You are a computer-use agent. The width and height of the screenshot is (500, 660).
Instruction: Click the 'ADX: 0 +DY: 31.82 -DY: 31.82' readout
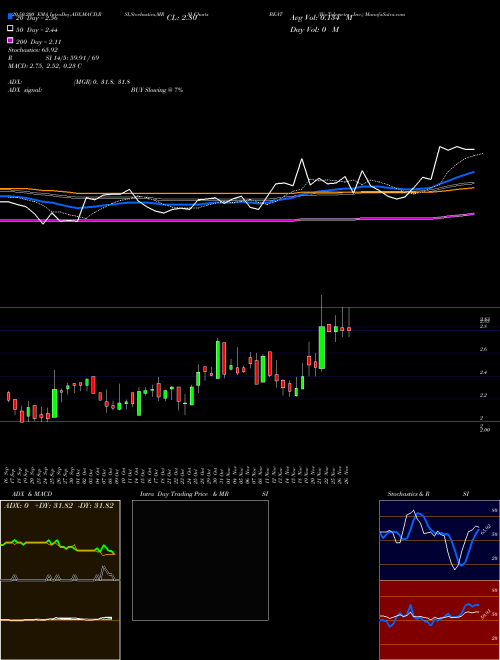59,506
